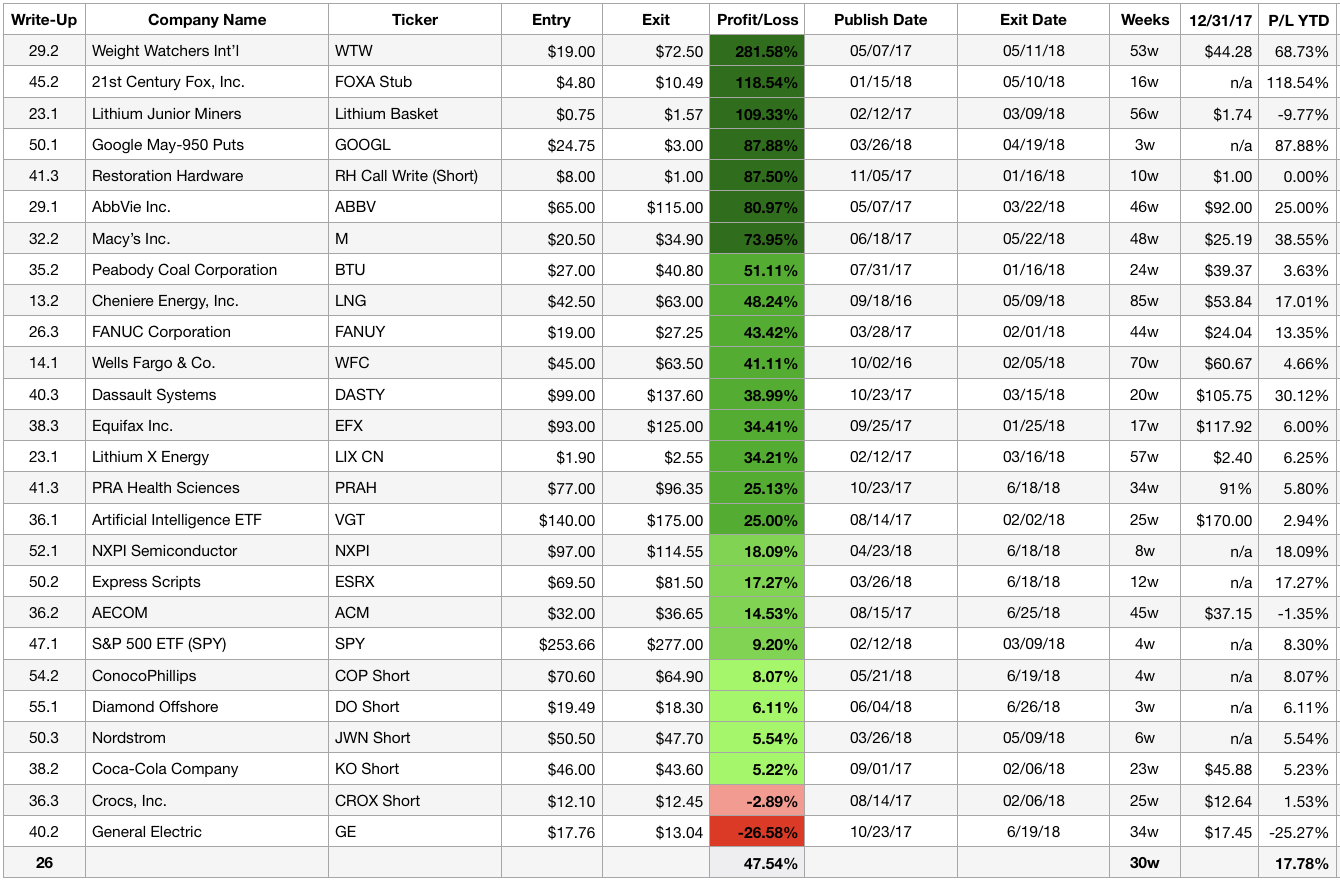The image size is (1340, 880).
Task: Select the NXPI Semiconductor cell
Action: pos(207,551)
